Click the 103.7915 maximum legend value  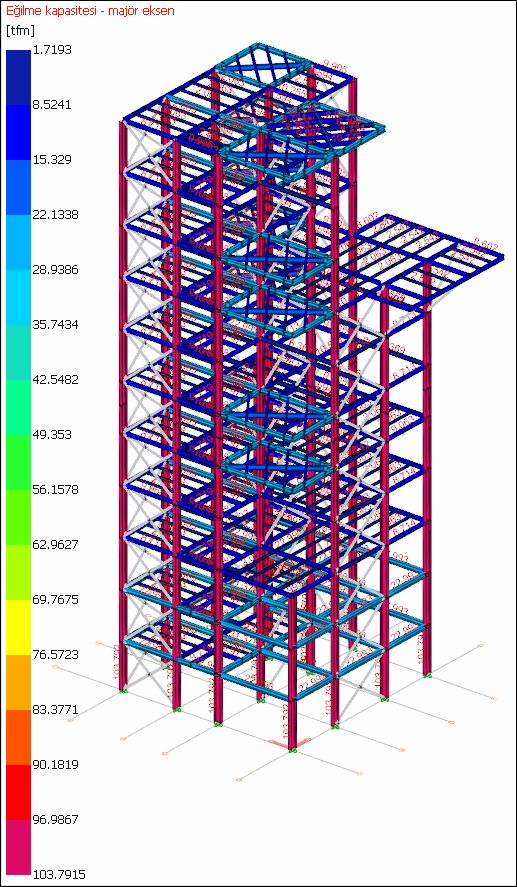point(59,874)
